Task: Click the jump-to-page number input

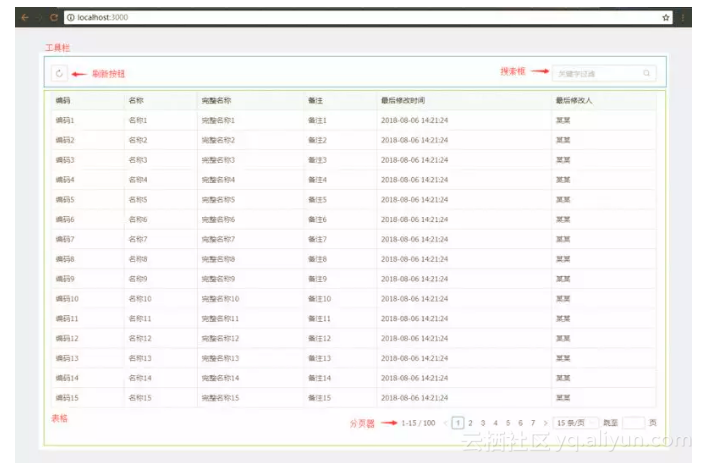Action: (634, 423)
